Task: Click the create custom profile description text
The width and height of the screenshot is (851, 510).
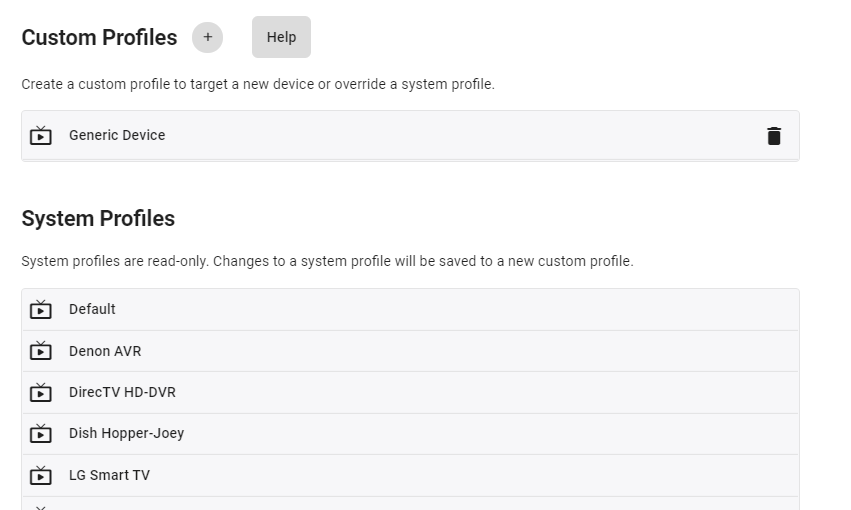Action: pyautogui.click(x=258, y=84)
